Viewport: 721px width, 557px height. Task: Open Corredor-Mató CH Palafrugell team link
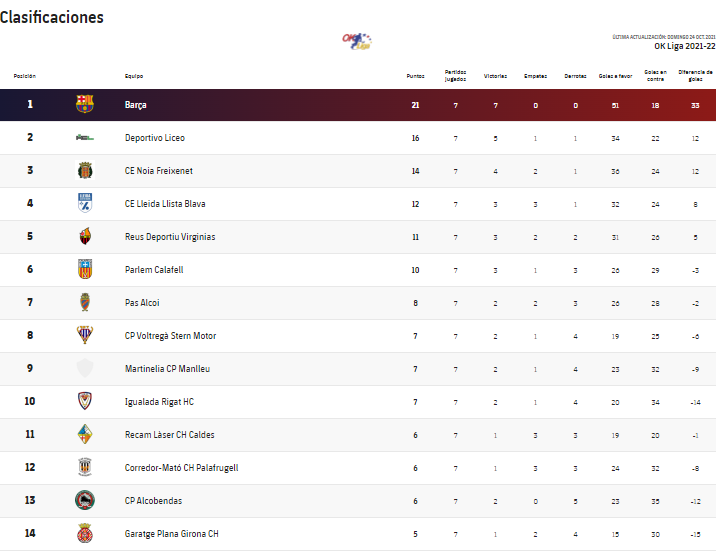pyautogui.click(x=181, y=468)
